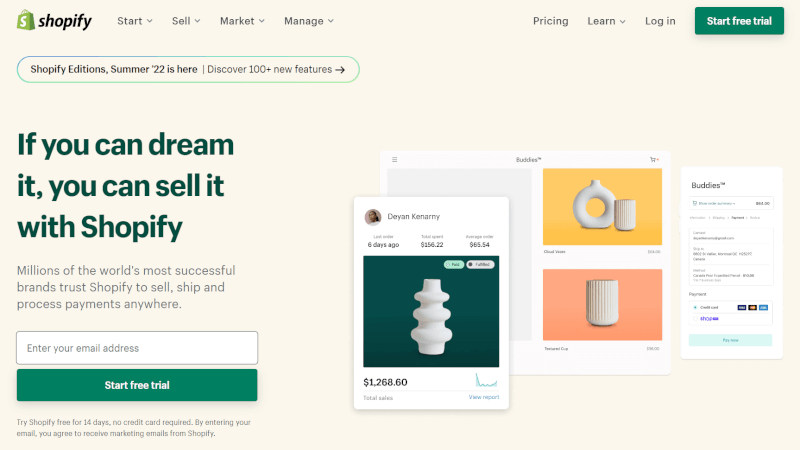Click the Shopify bag logo
Screen dimensions: 800x450
click(26, 20)
